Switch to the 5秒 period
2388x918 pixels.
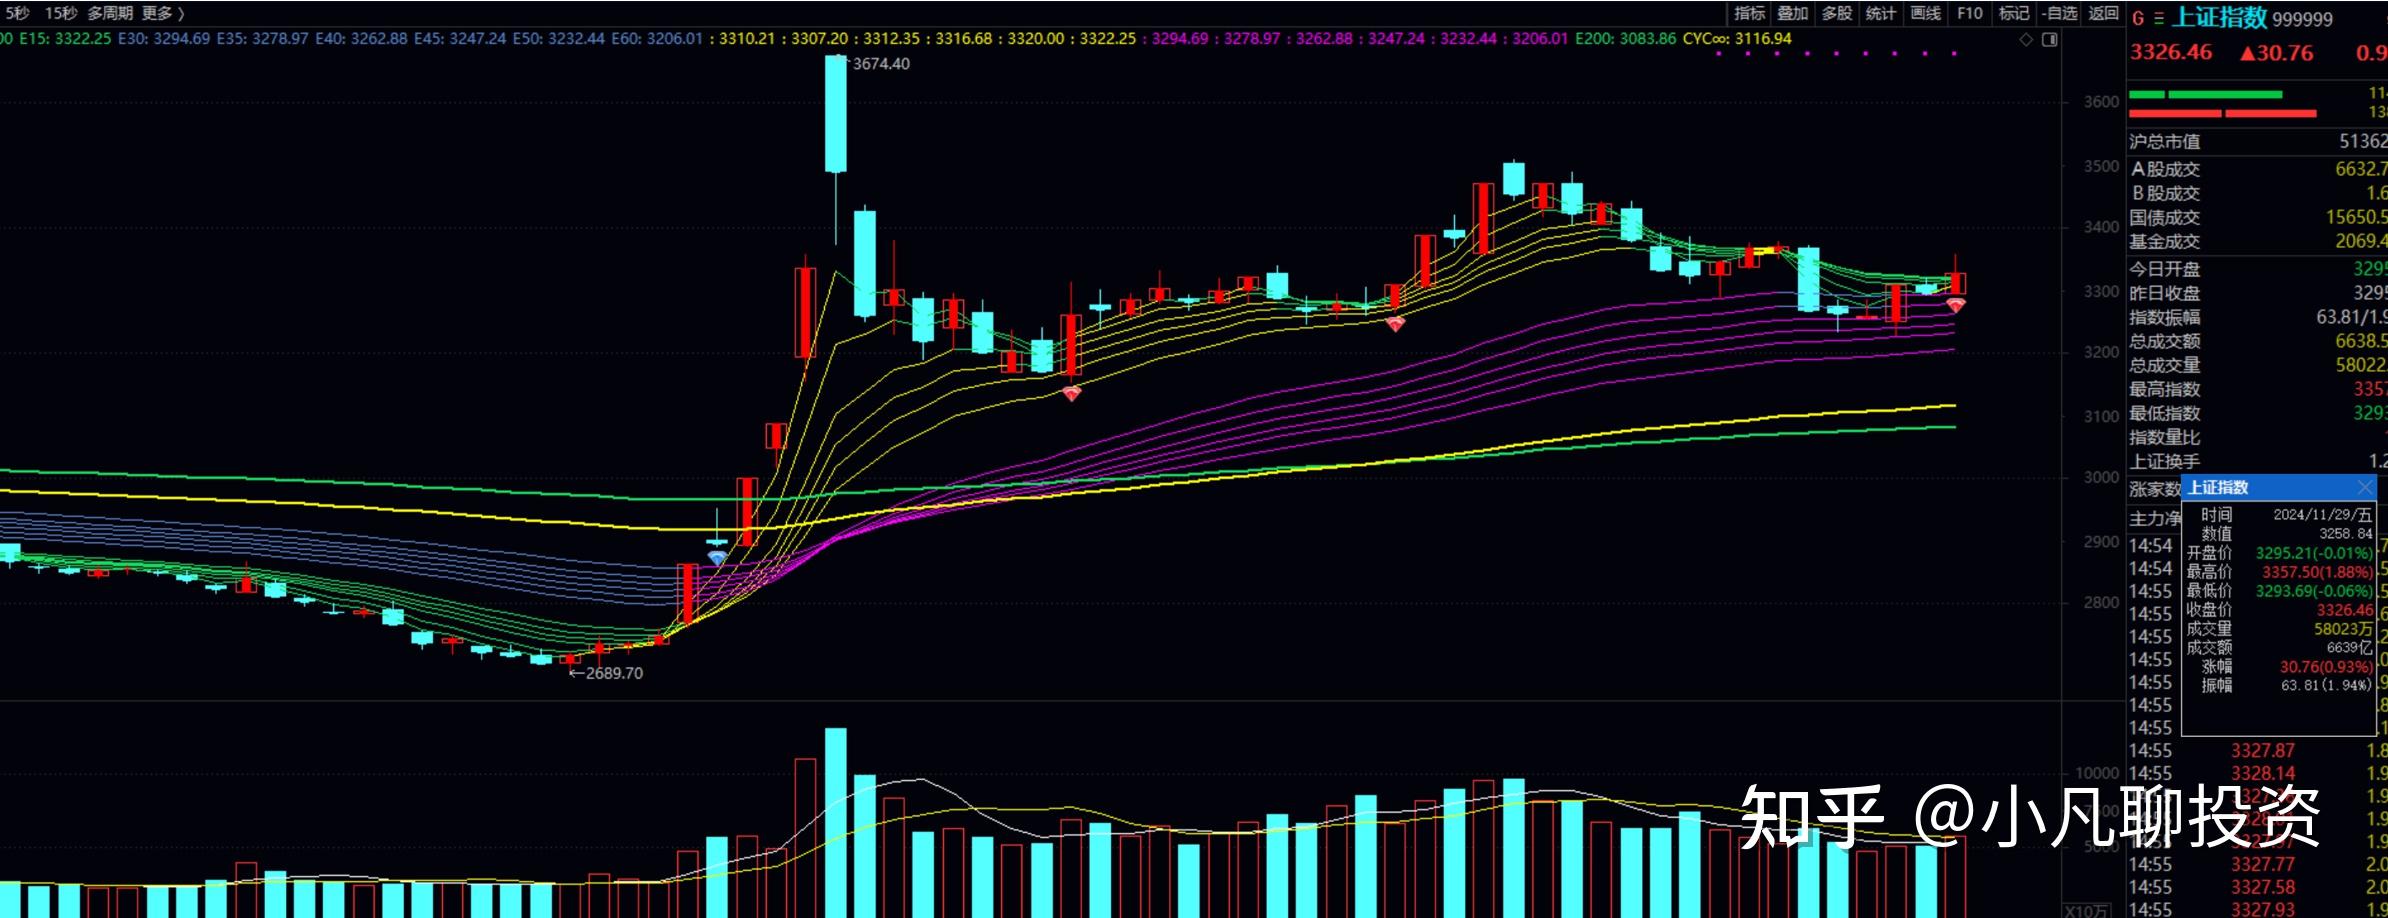click(x=17, y=13)
